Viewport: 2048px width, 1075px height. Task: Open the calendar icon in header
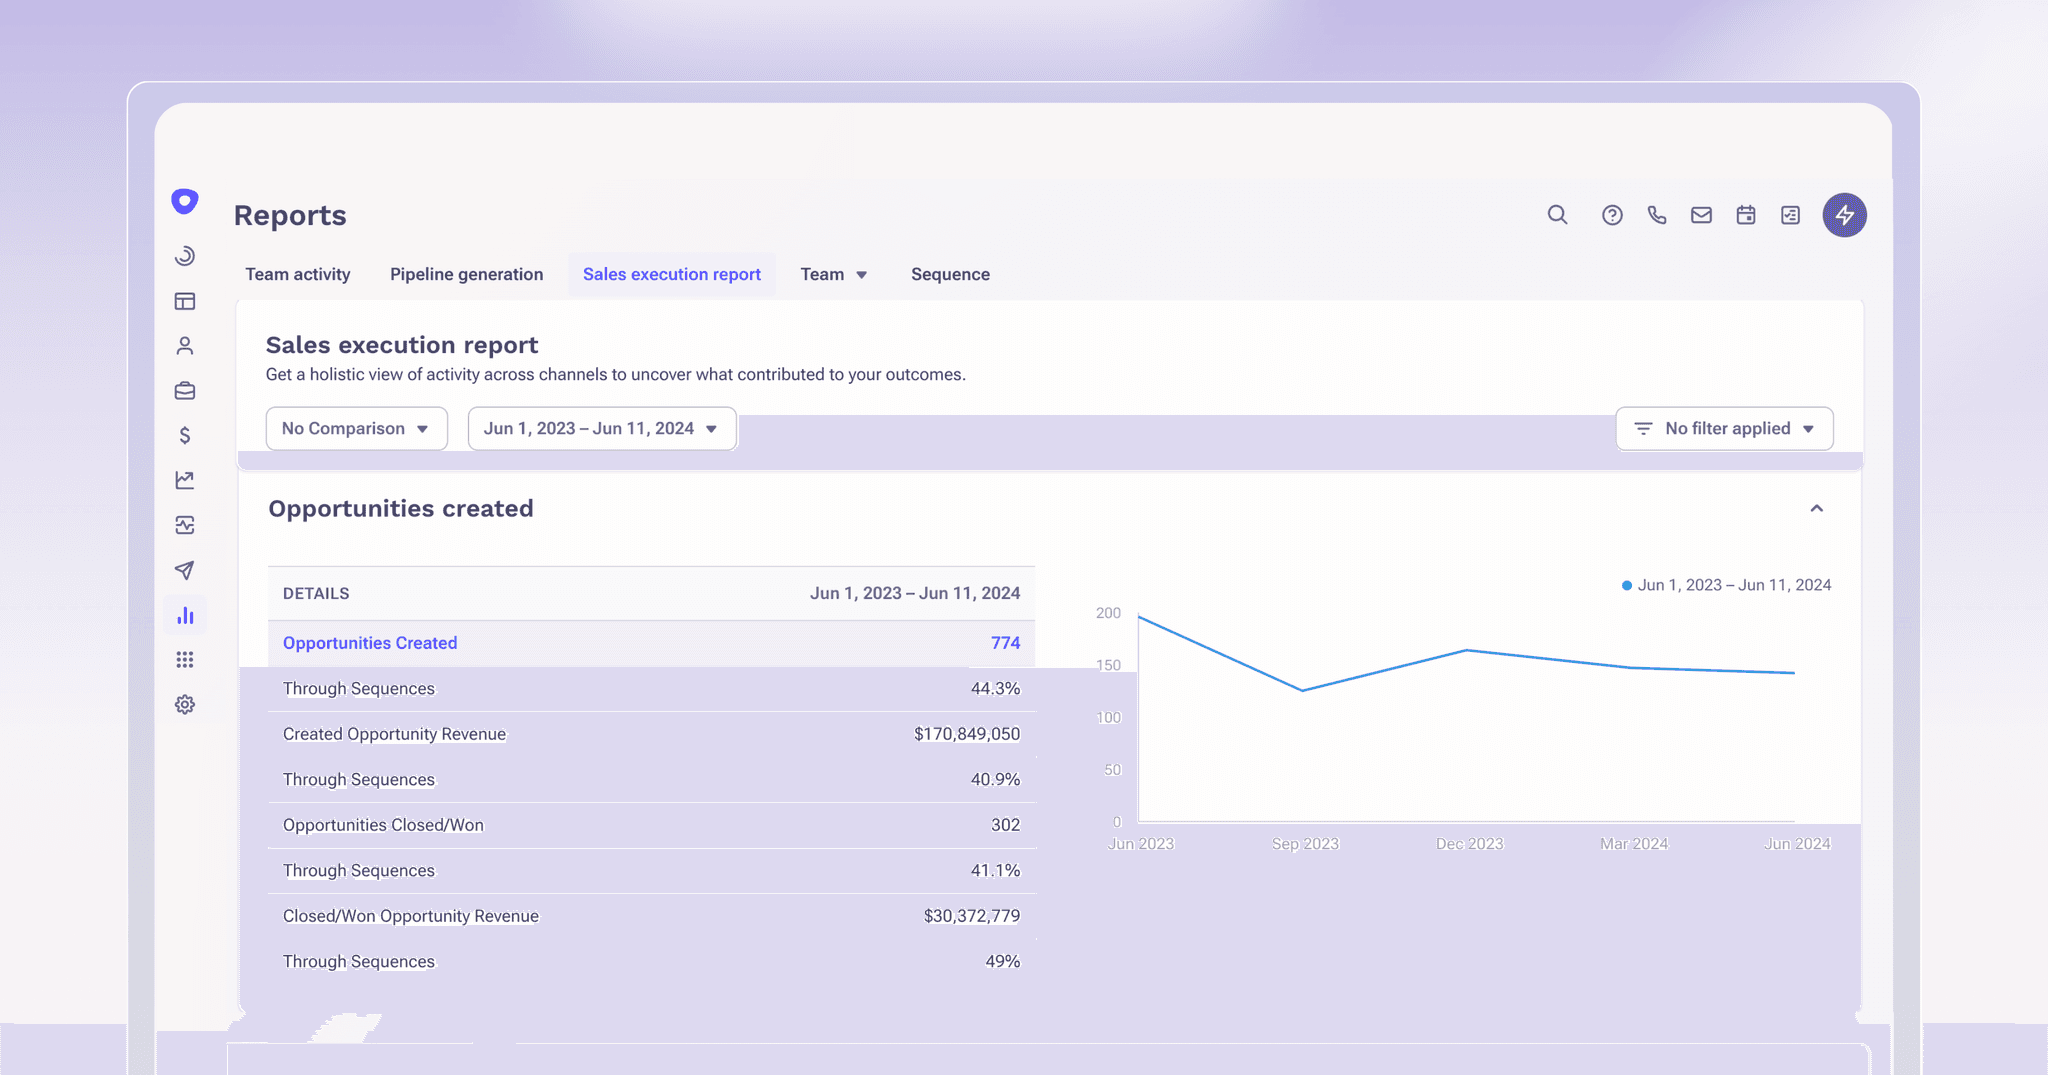click(1746, 215)
